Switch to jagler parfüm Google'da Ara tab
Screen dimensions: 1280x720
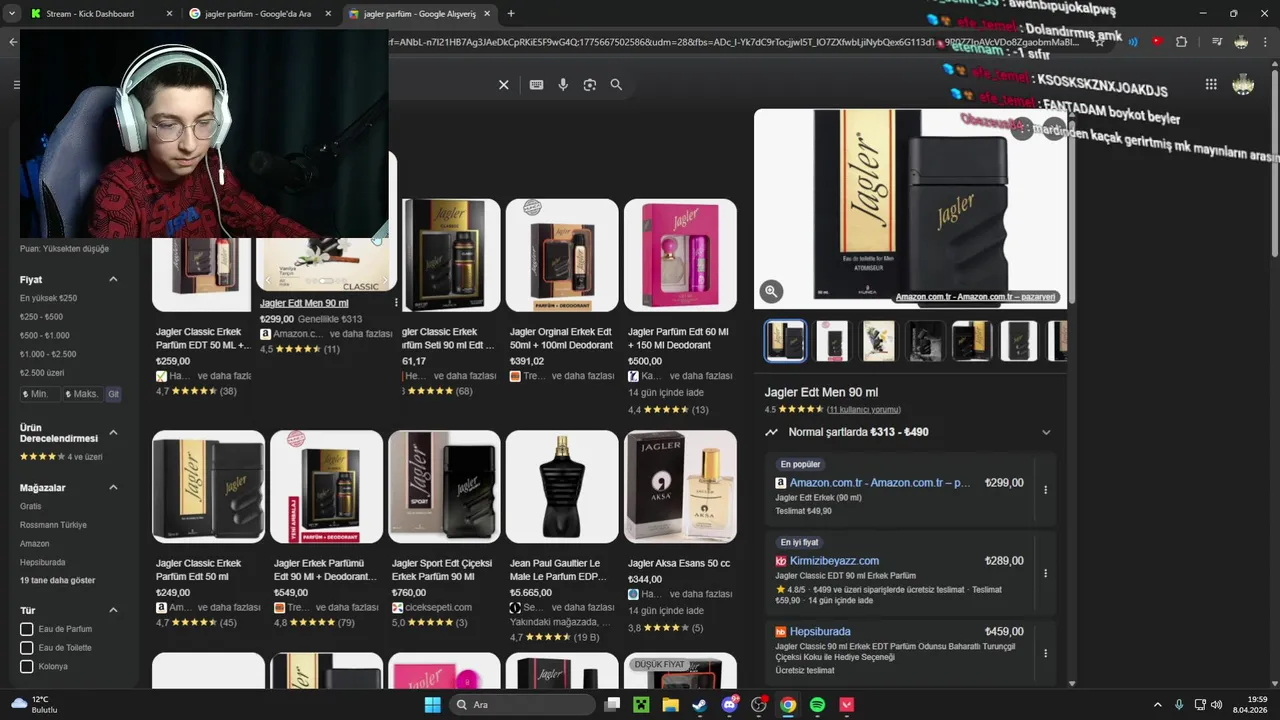[262, 14]
